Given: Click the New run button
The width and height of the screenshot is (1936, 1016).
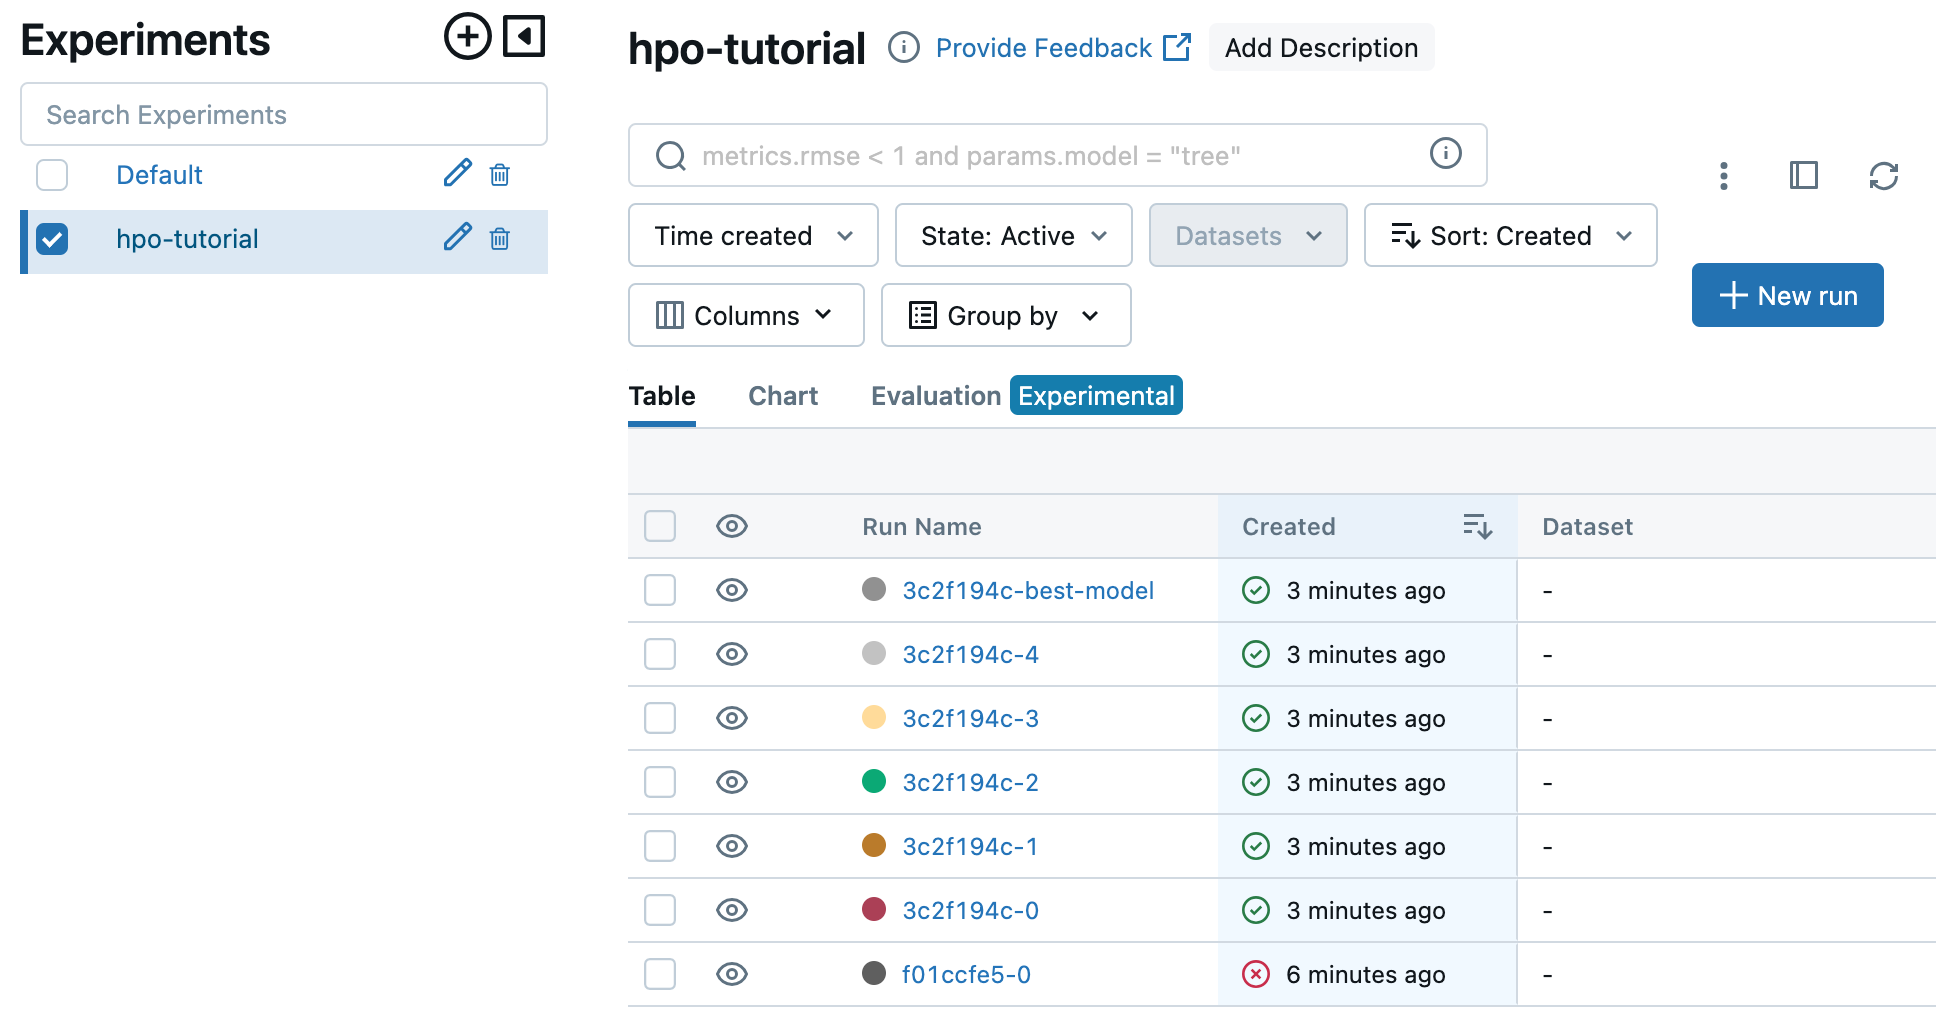Looking at the screenshot, I should tap(1788, 295).
